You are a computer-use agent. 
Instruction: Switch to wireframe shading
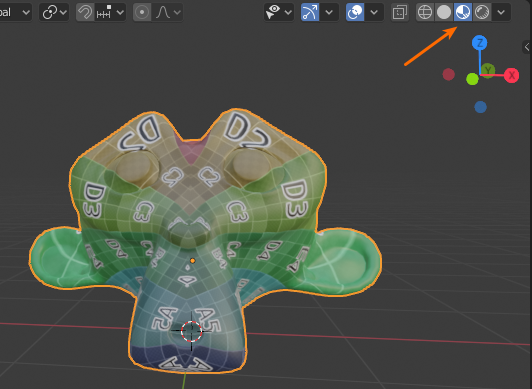(x=425, y=13)
